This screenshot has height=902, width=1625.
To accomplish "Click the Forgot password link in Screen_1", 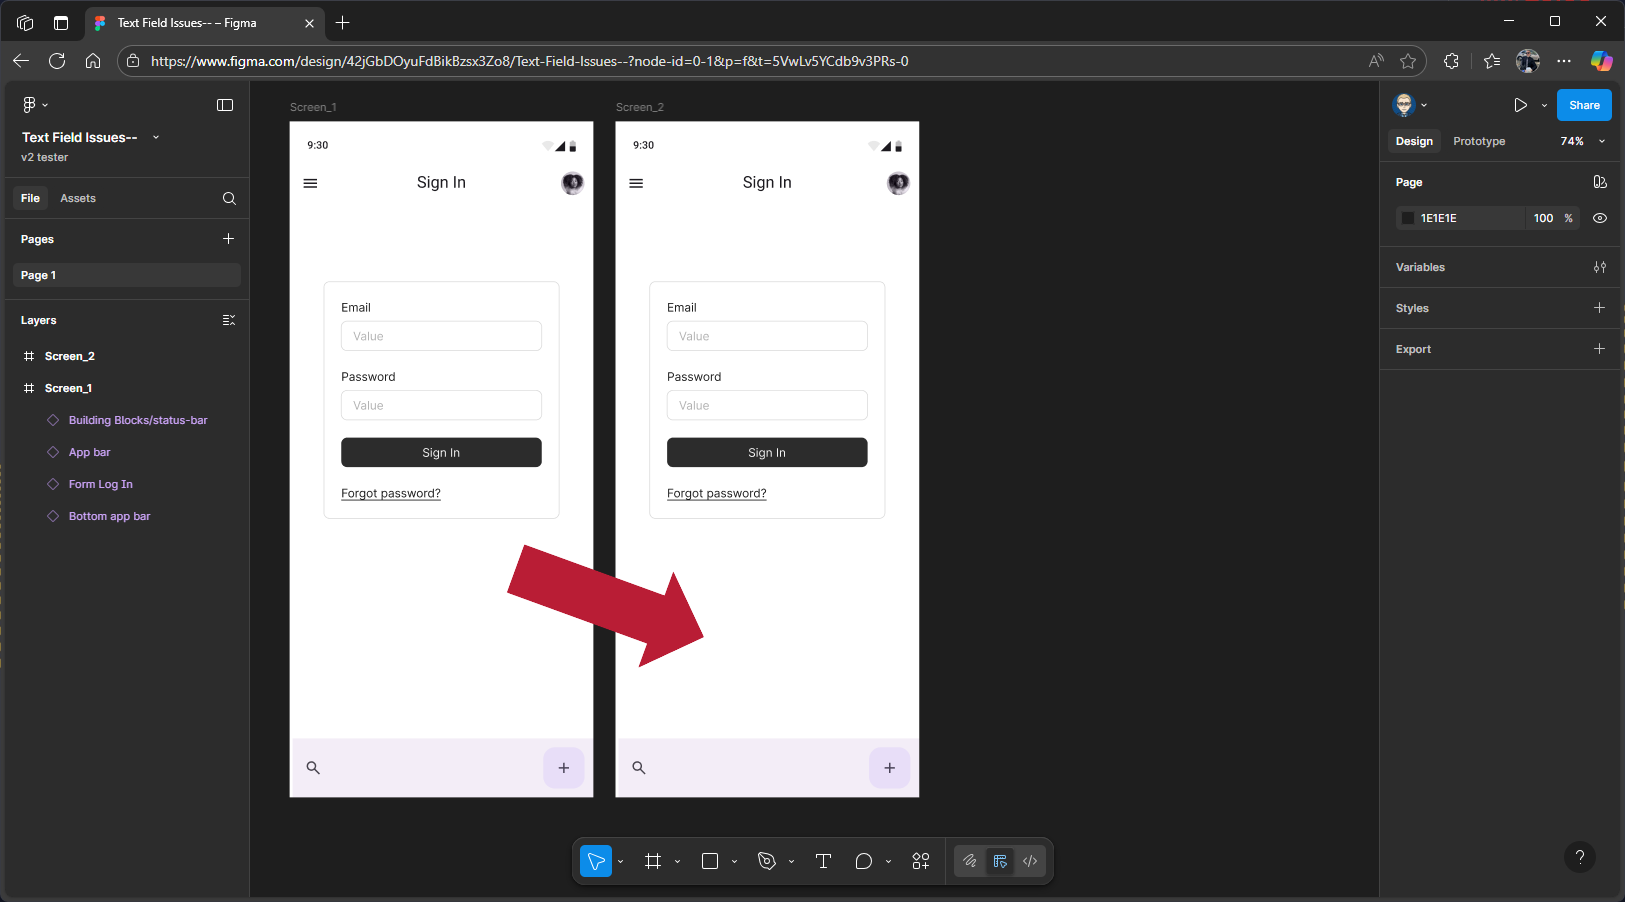I will 391,493.
